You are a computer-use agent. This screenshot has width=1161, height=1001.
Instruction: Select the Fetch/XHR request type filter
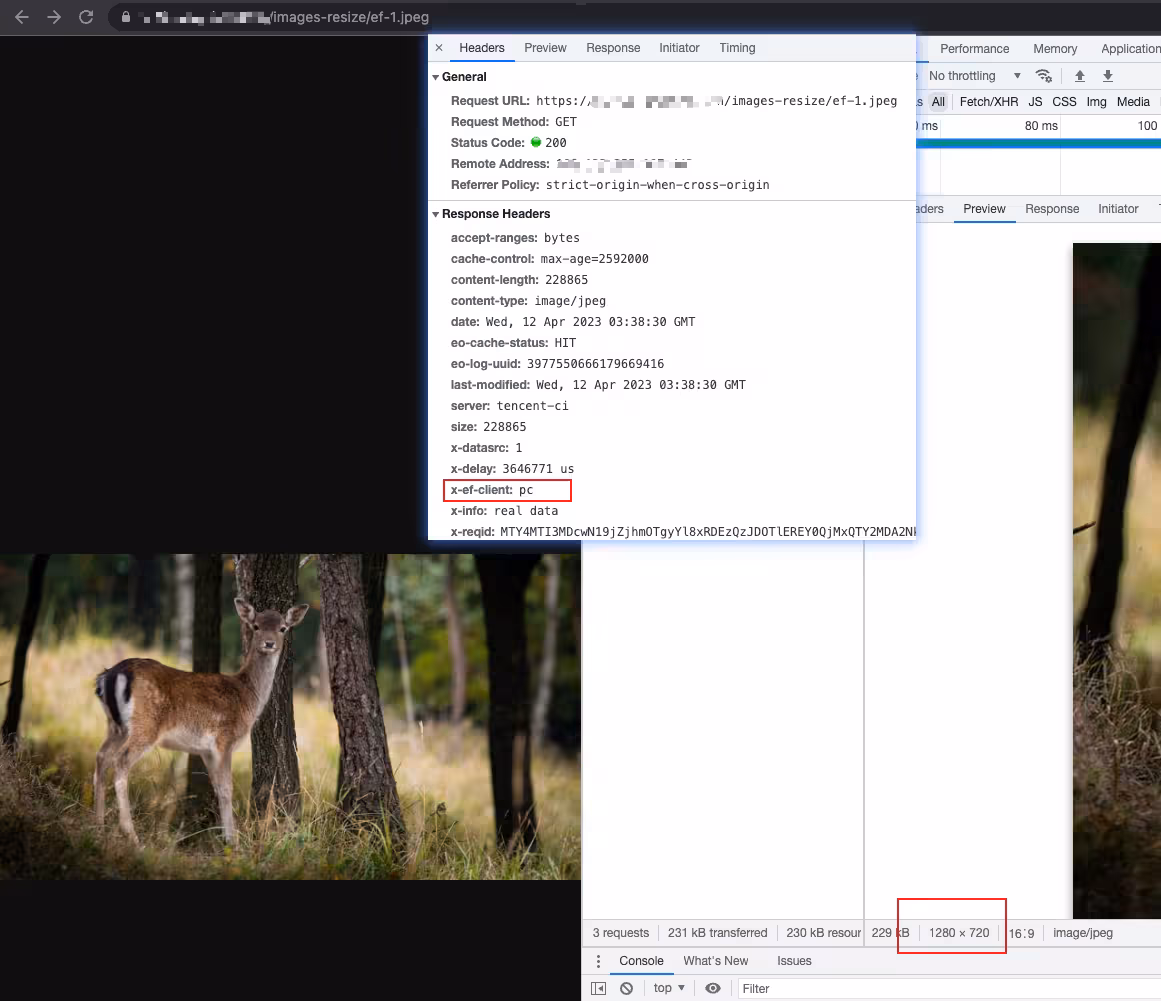pyautogui.click(x=988, y=101)
